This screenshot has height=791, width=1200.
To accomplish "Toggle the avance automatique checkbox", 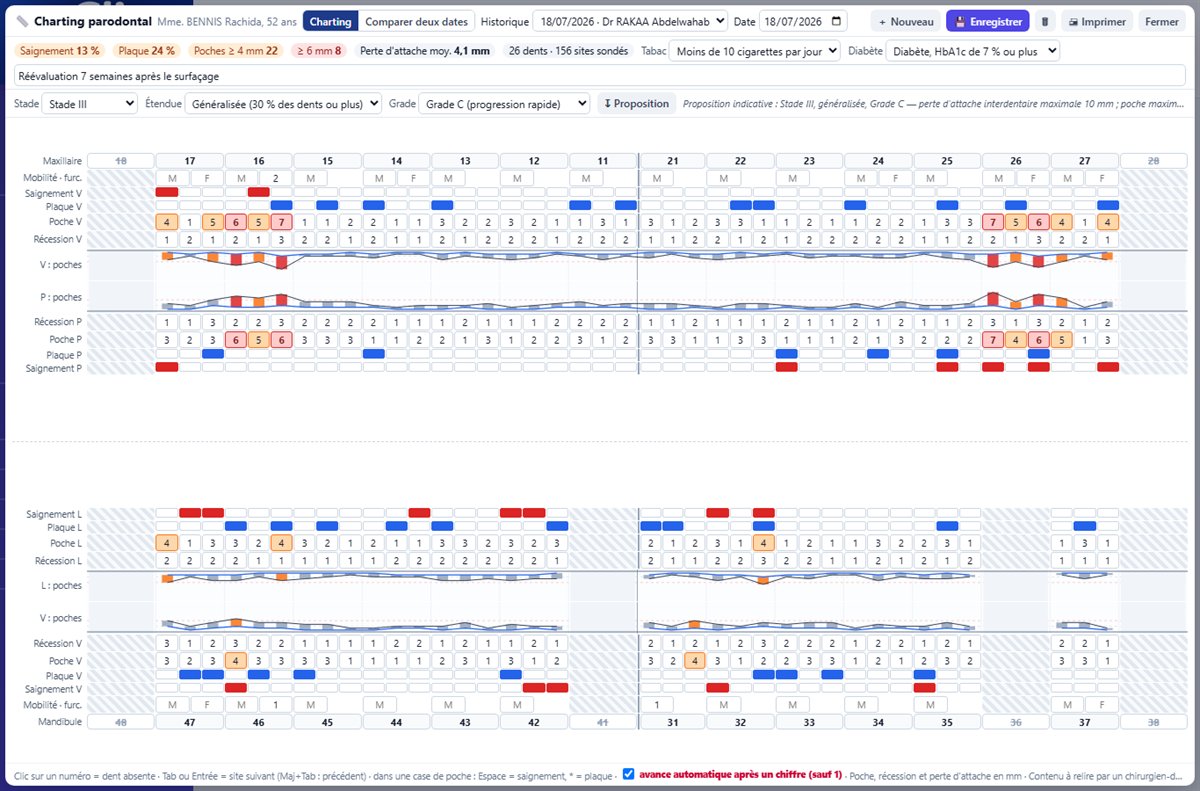I will tap(628, 773).
